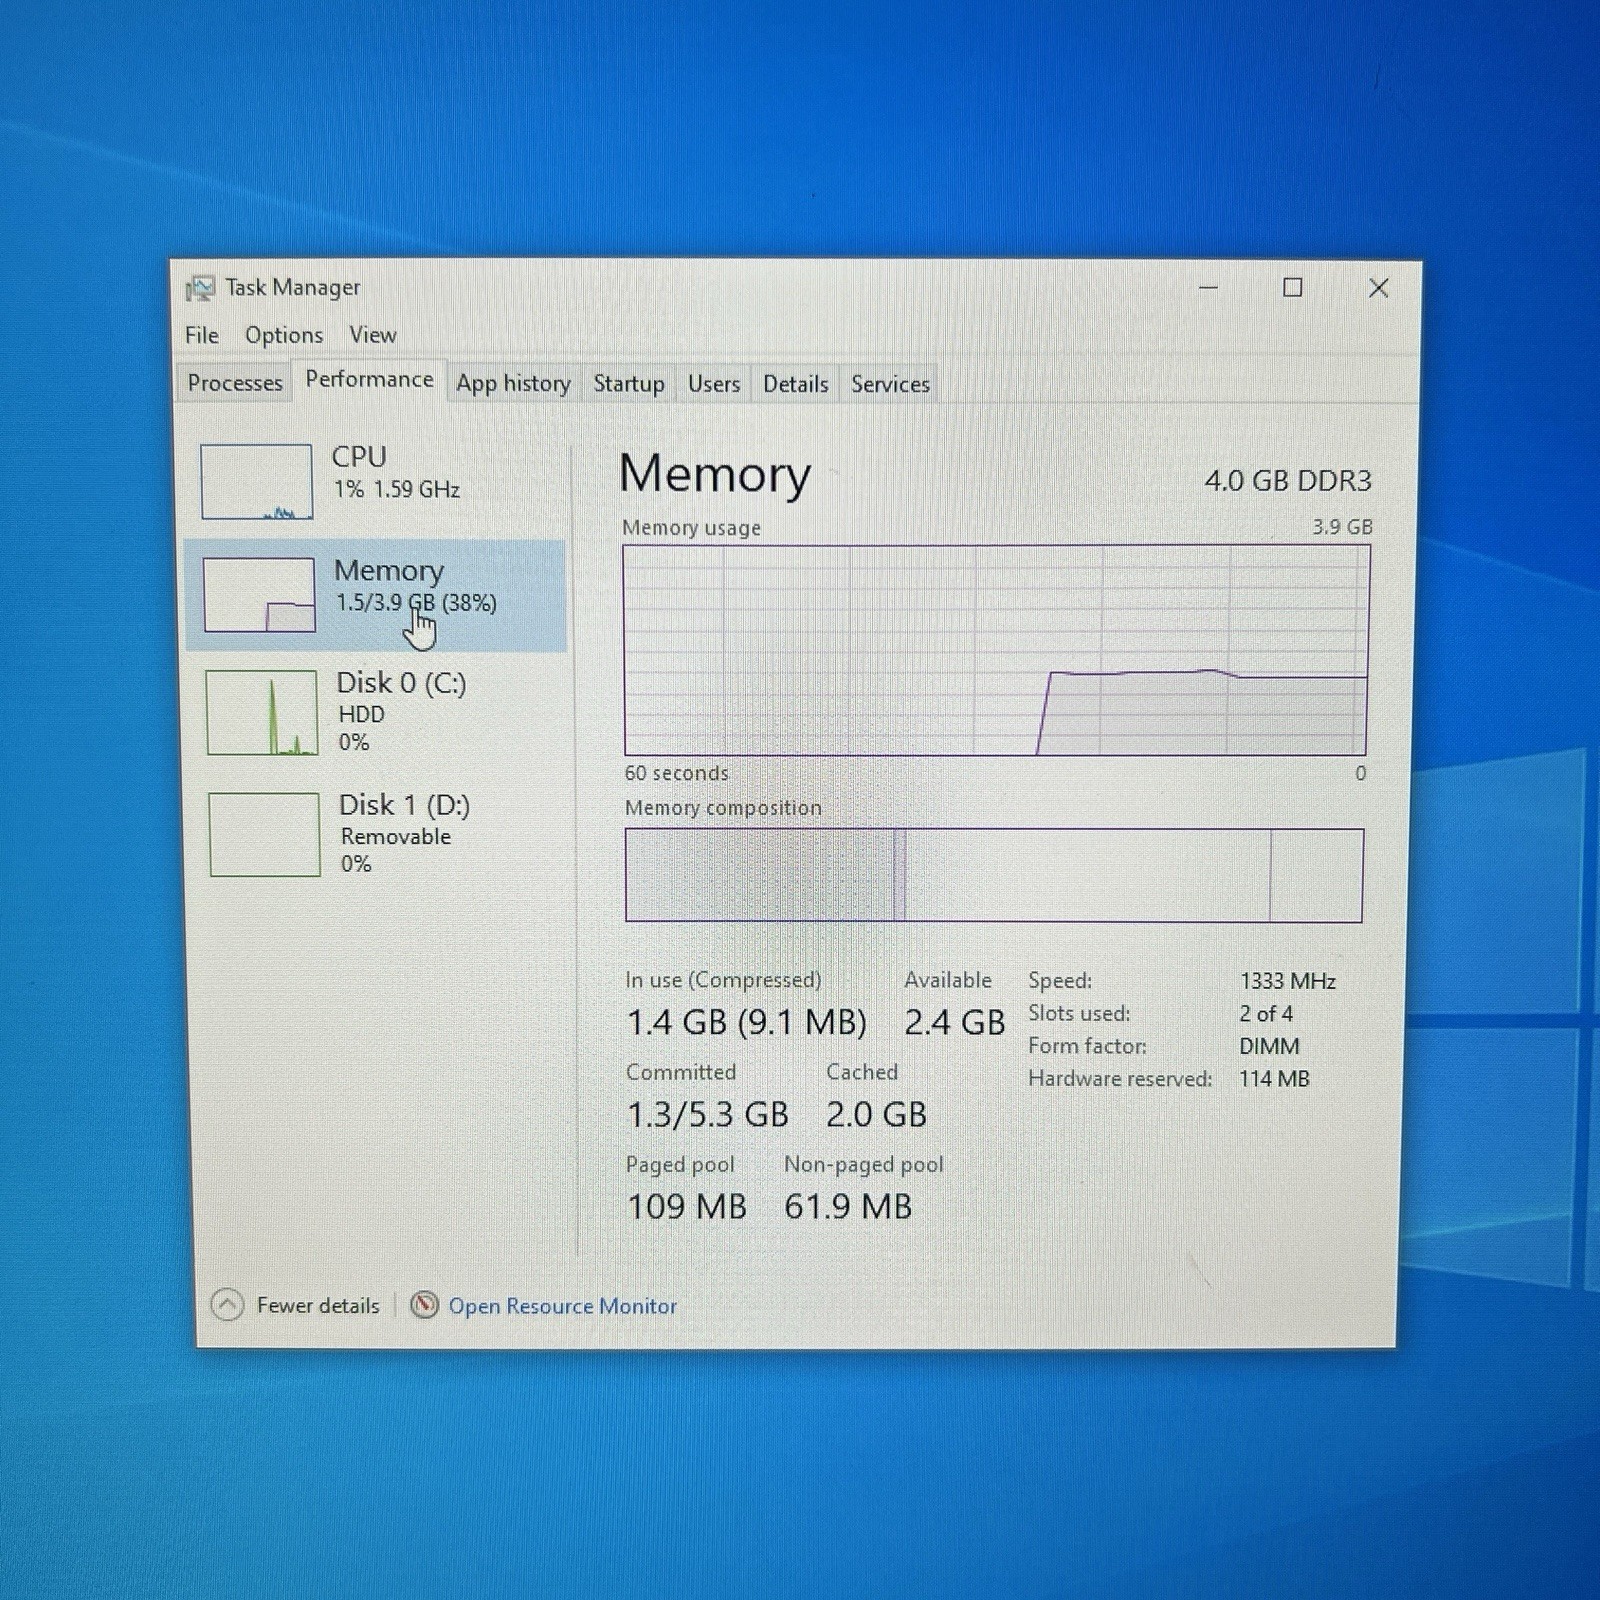Maximize the Task Manager window
This screenshot has height=1600, width=1600.
(x=1293, y=288)
